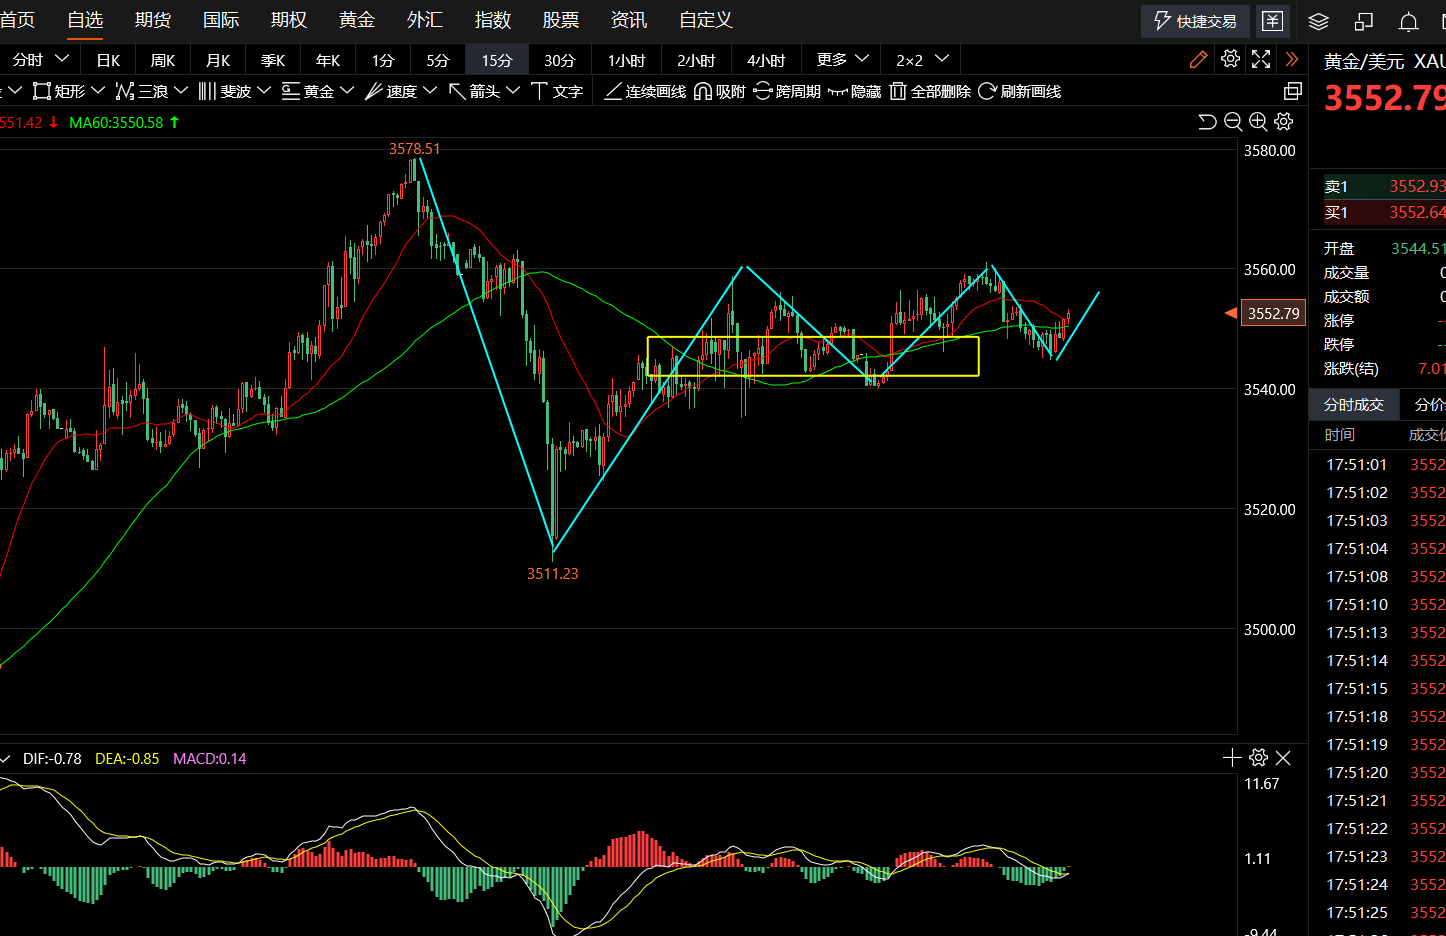Open the 国际 international tab

[x=221, y=20]
